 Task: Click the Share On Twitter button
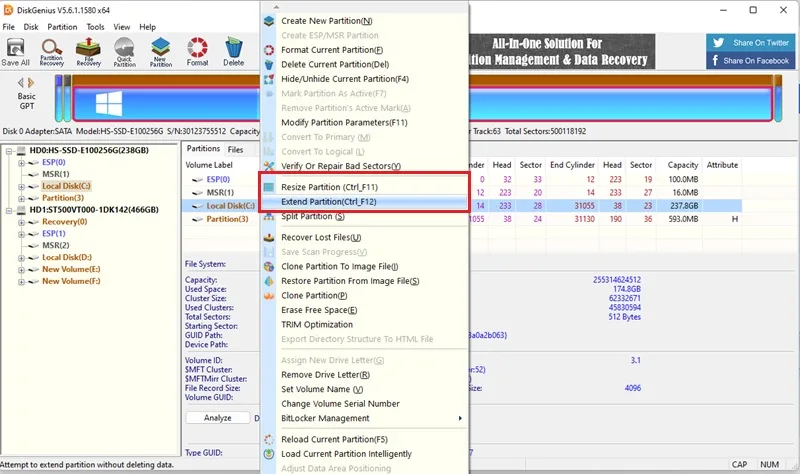point(751,43)
